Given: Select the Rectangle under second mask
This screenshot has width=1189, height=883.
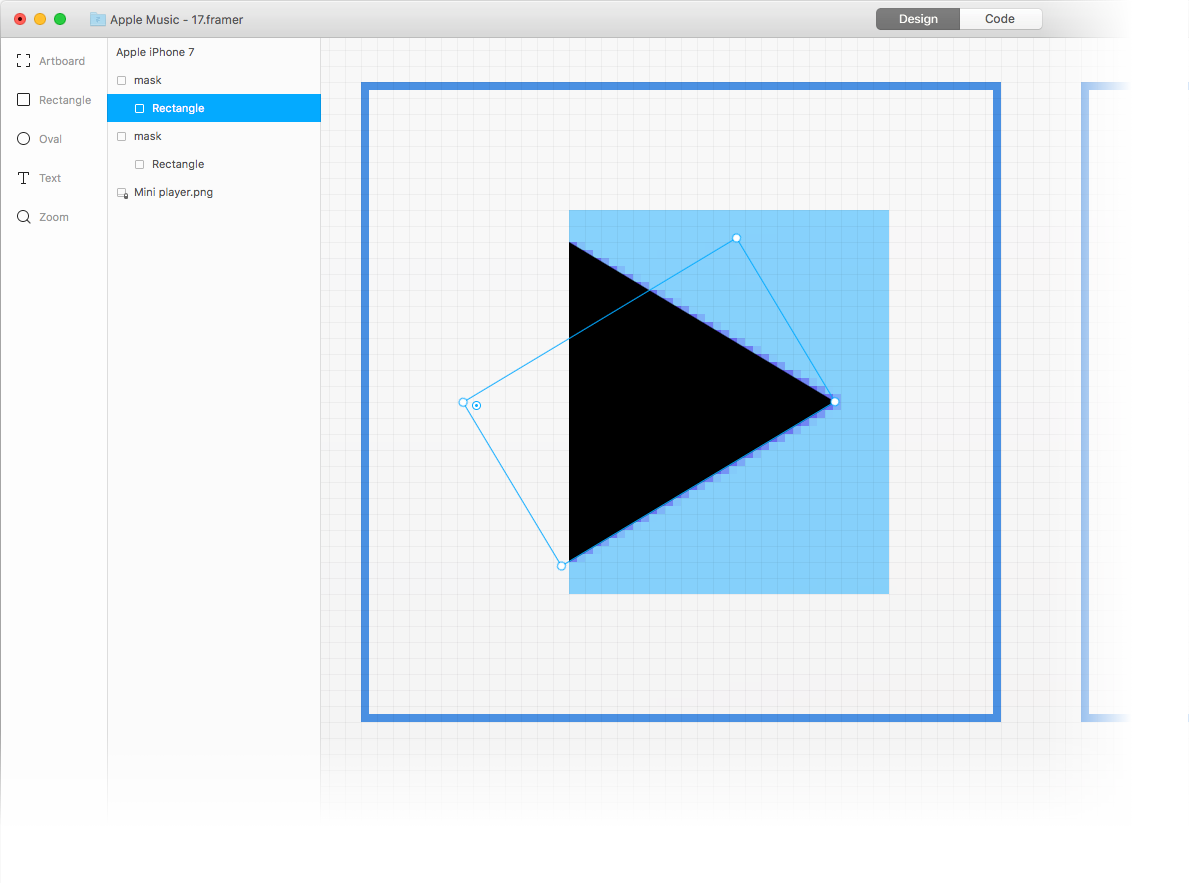Looking at the screenshot, I should point(214,165).
